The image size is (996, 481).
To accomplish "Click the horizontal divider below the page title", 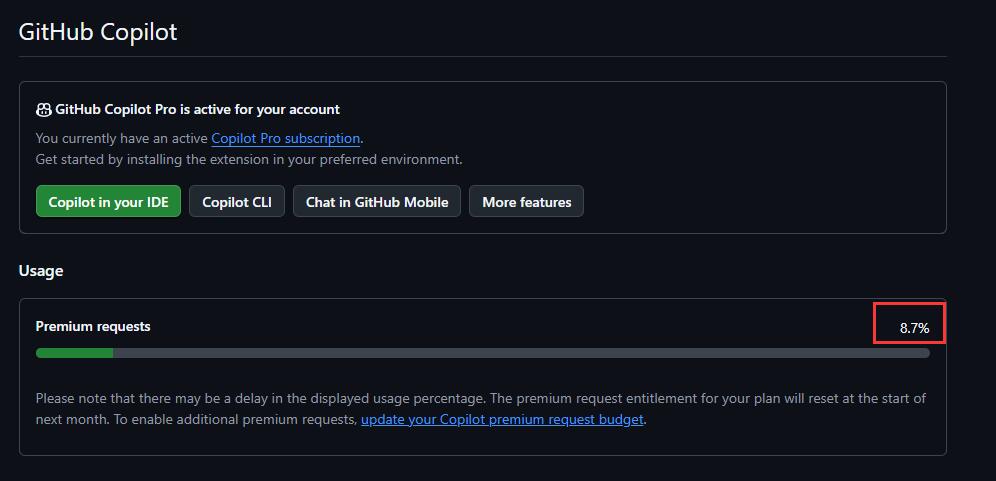I will [483, 57].
